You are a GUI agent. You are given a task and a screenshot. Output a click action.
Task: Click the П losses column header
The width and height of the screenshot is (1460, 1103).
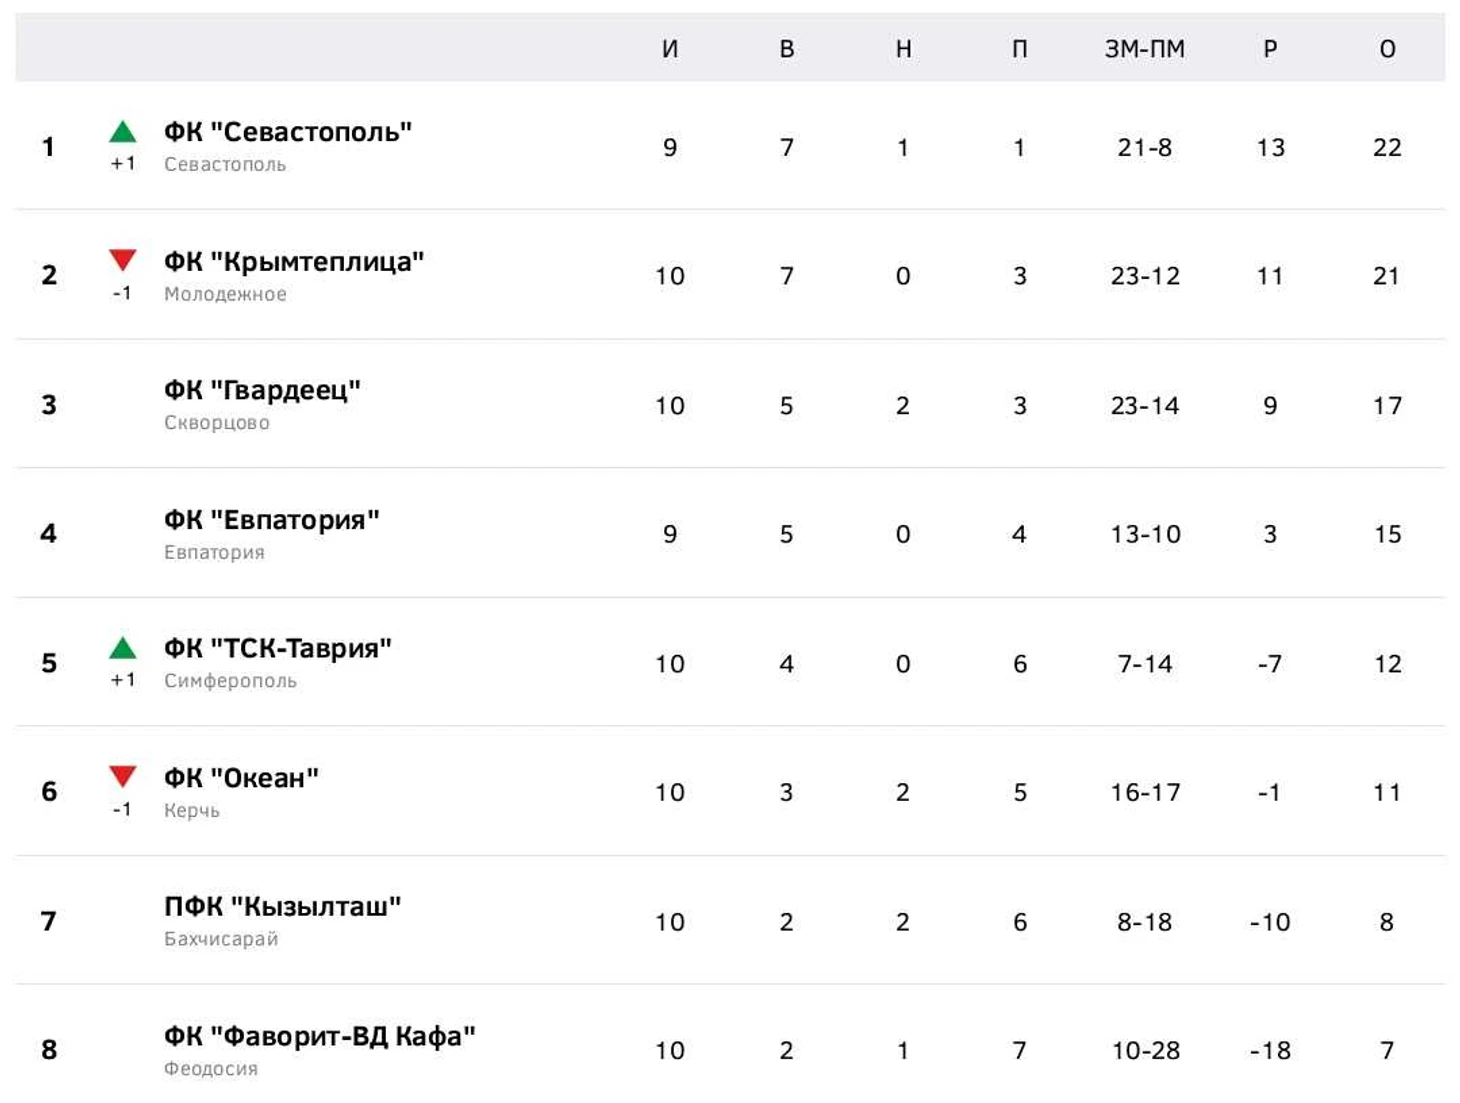tap(1020, 49)
